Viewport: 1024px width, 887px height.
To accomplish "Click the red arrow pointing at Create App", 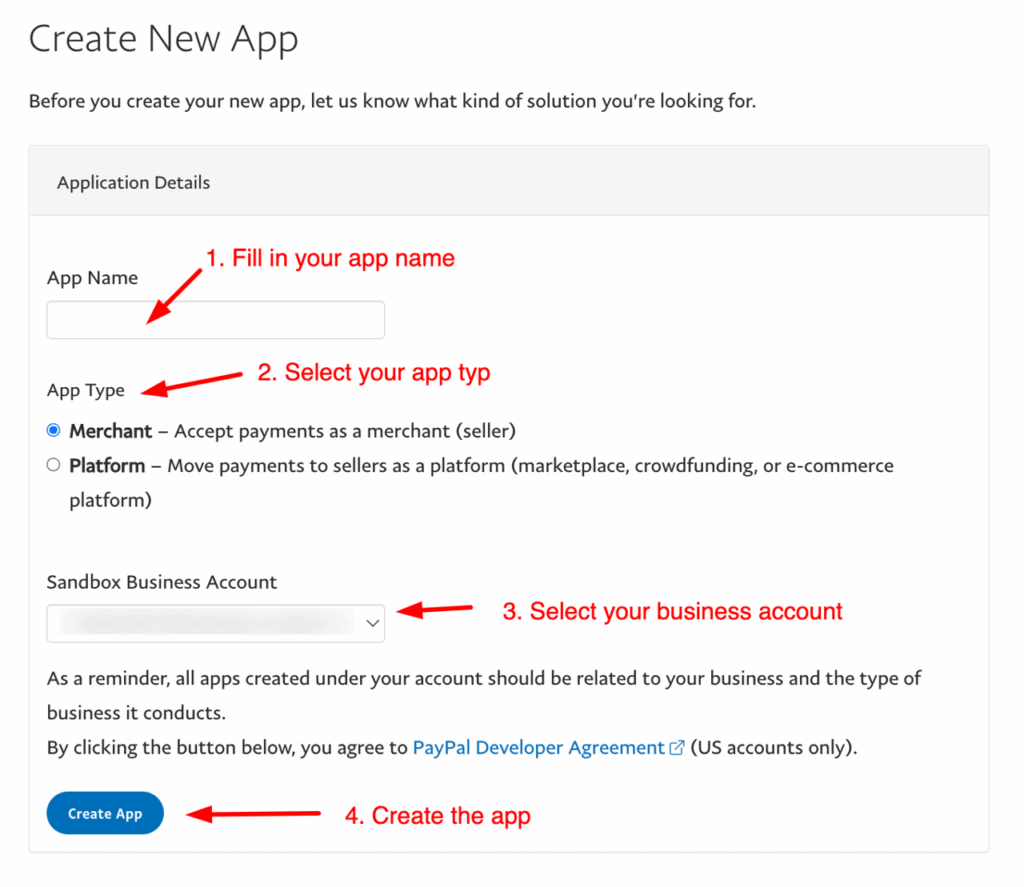I will click(254, 814).
